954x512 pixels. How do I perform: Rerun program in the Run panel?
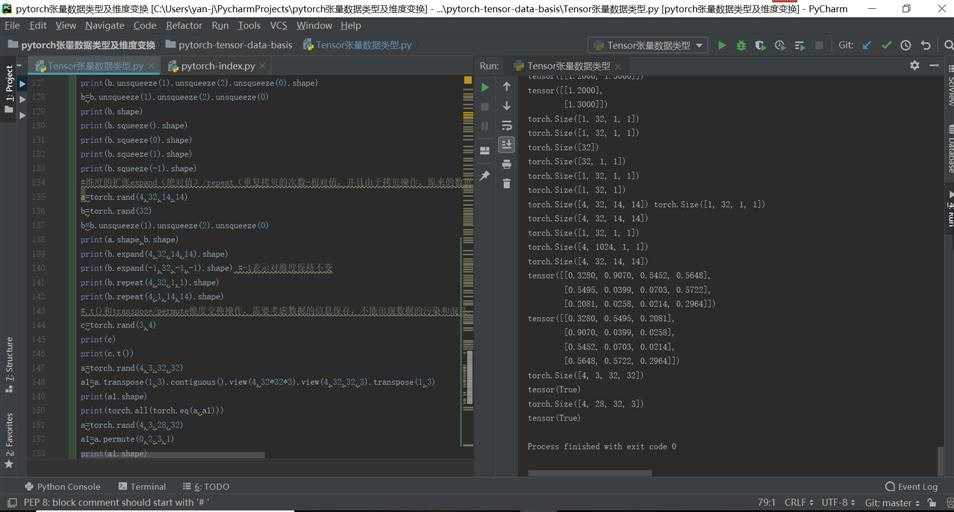pyautogui.click(x=485, y=88)
